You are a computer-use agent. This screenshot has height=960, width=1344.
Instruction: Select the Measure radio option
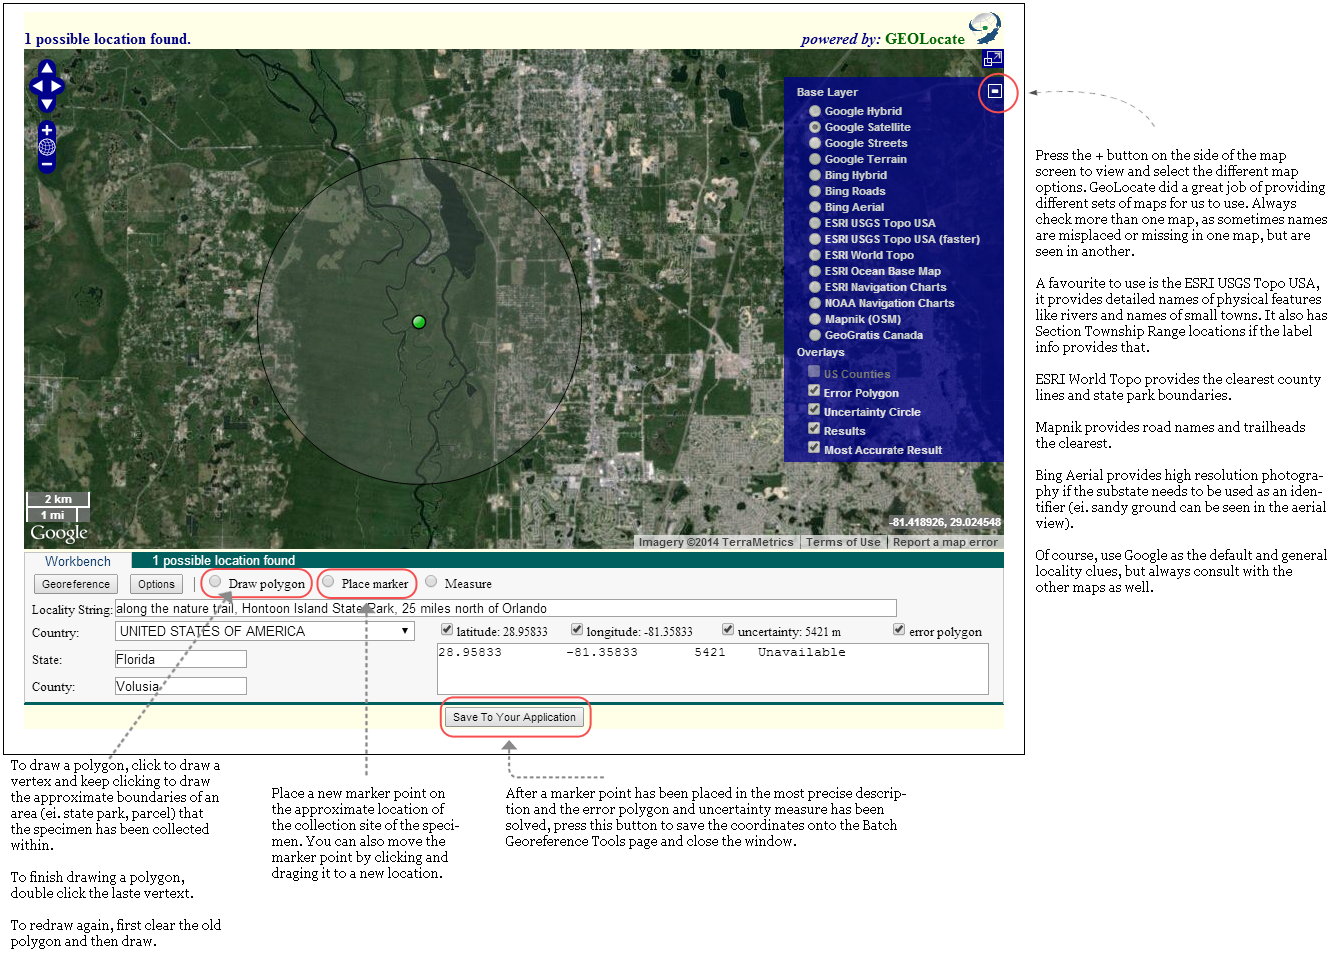(x=431, y=582)
